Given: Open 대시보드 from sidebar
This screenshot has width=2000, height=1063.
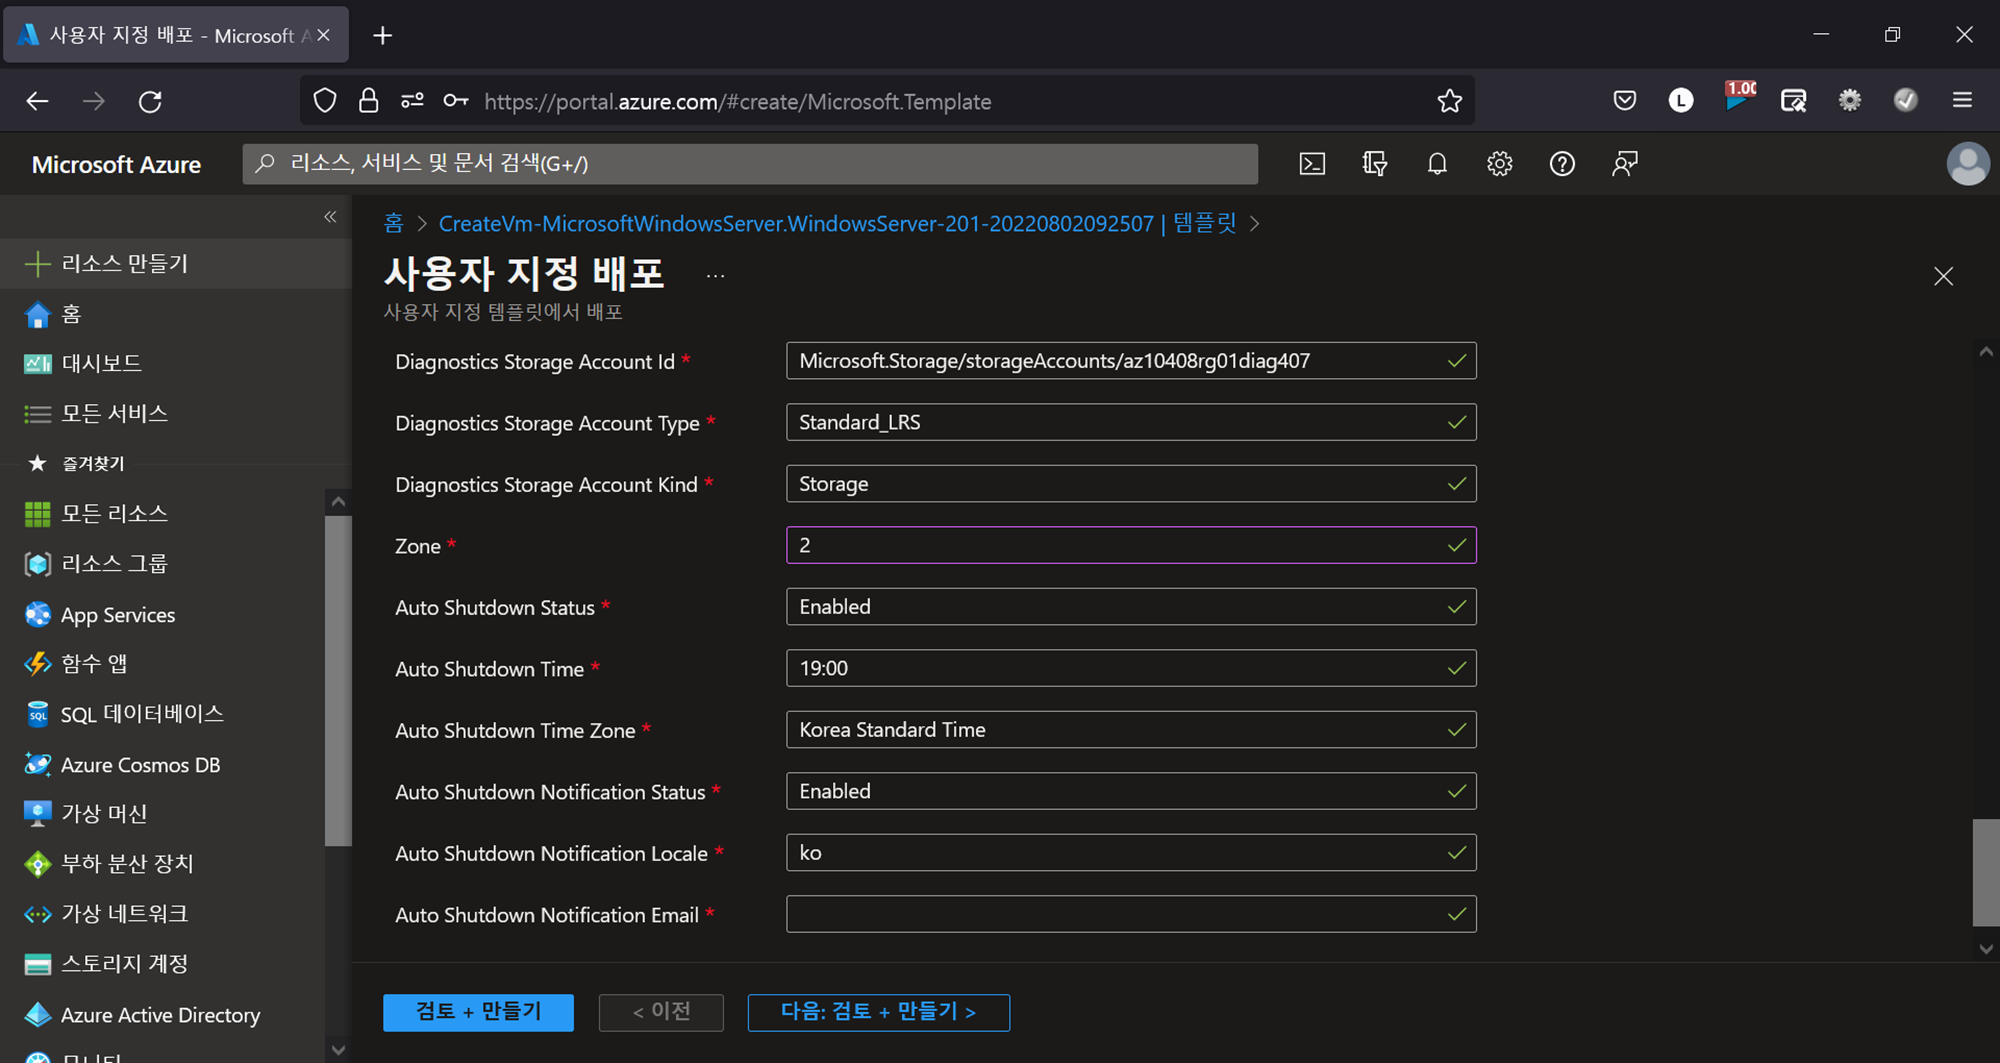Looking at the screenshot, I should (x=176, y=363).
